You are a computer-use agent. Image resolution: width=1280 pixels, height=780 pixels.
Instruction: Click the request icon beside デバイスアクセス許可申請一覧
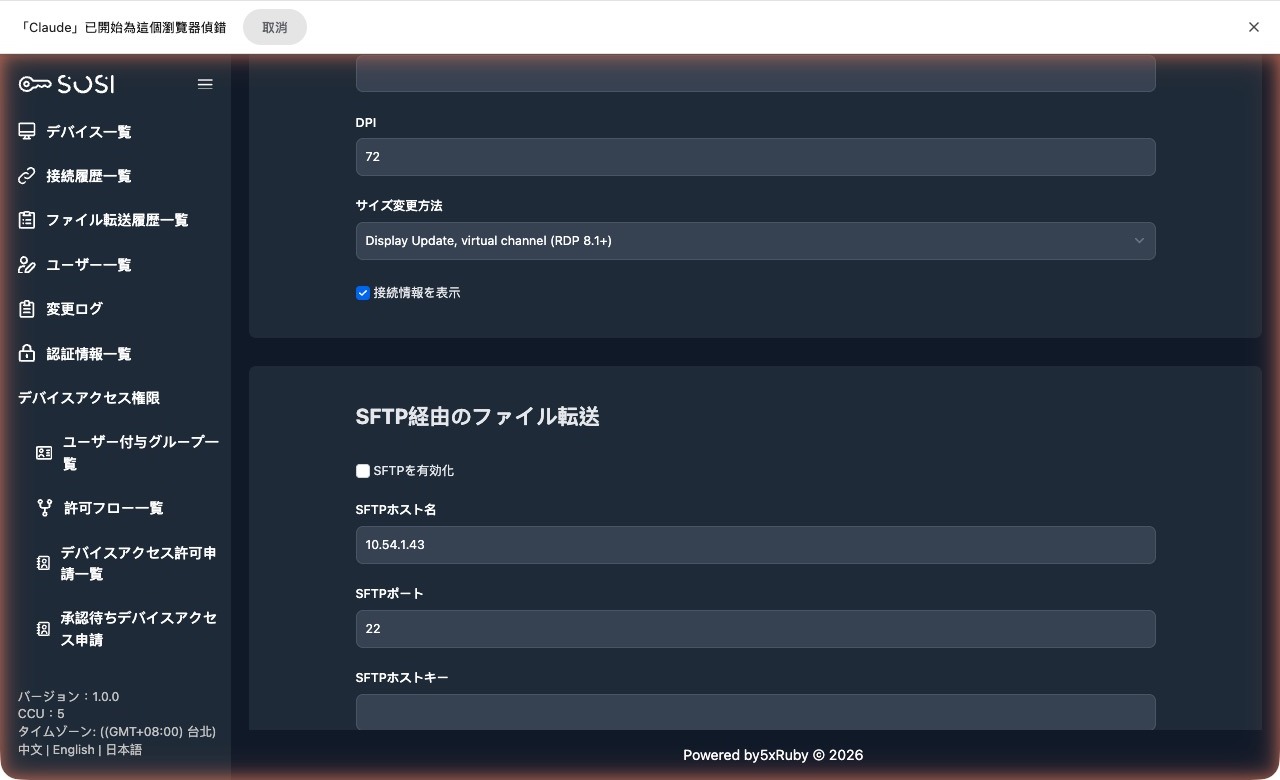(43, 563)
